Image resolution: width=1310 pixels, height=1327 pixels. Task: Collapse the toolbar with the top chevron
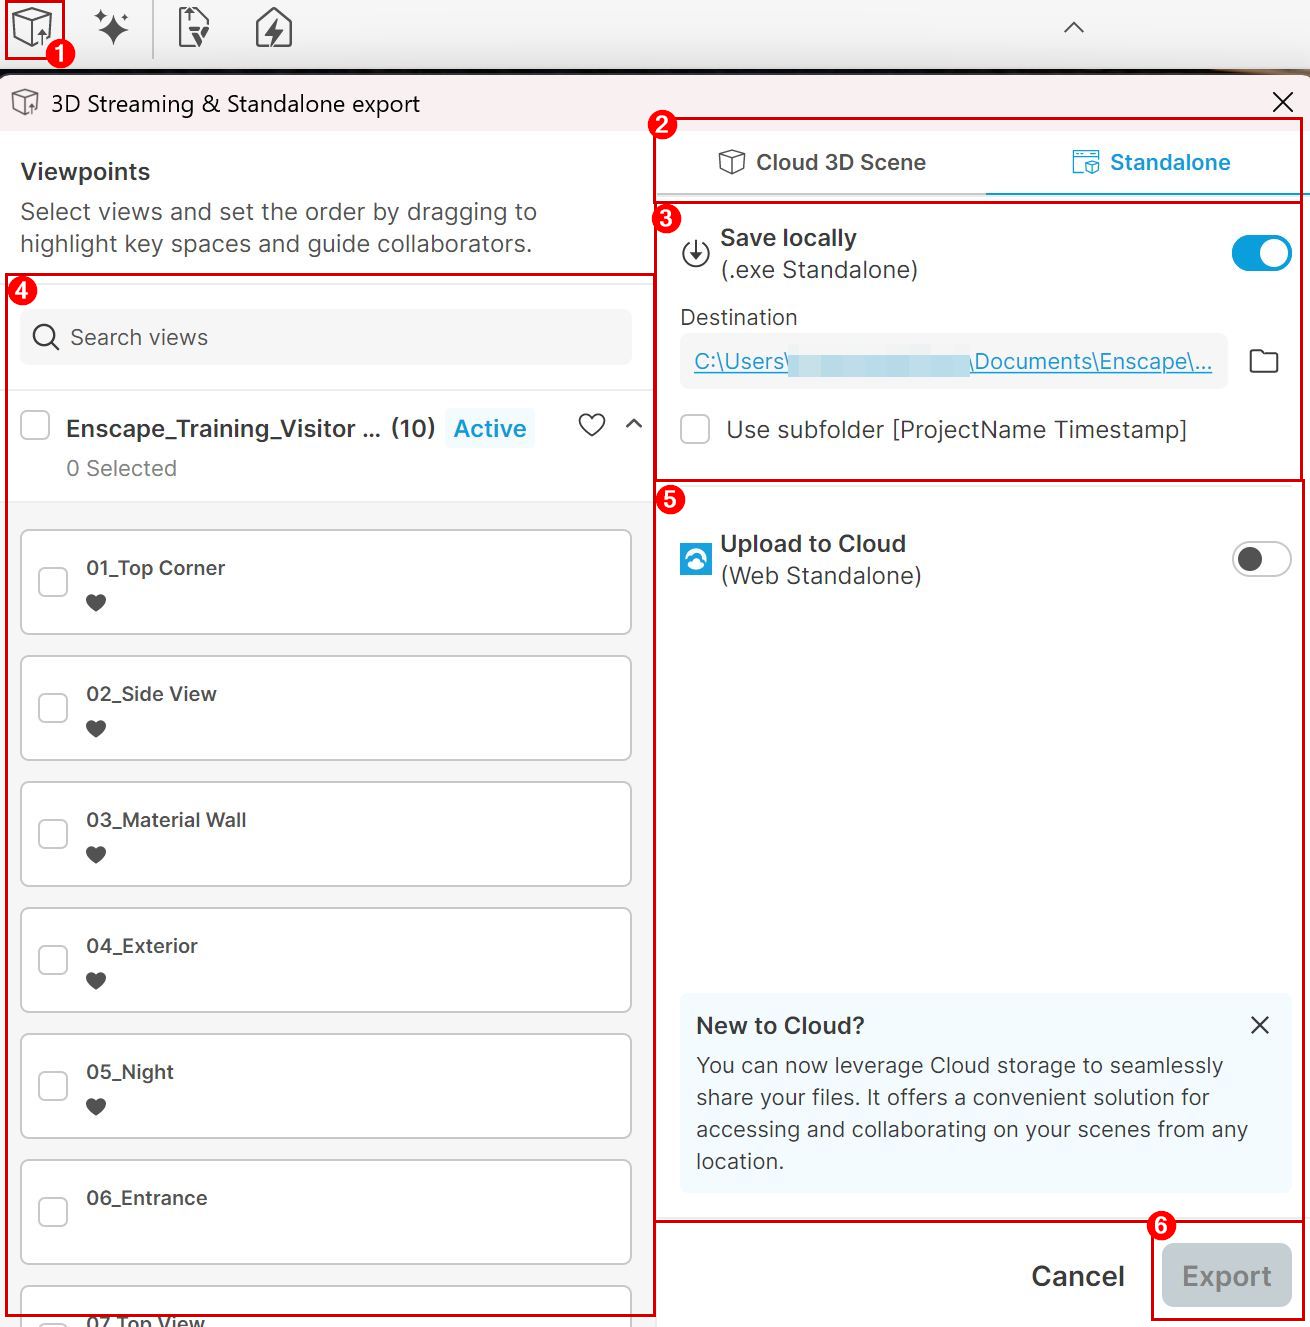1074,28
